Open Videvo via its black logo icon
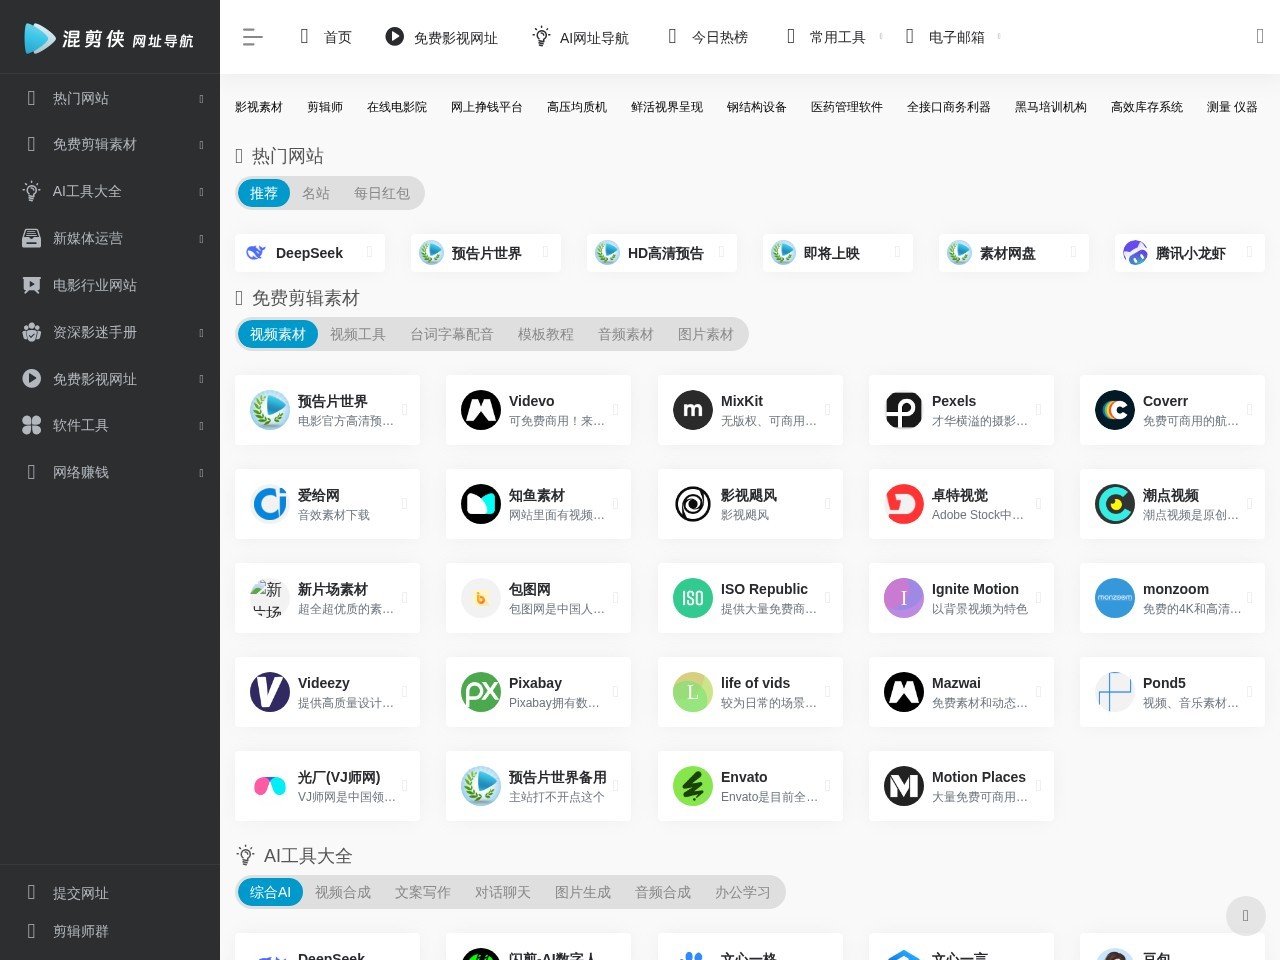Viewport: 1280px width, 960px height. [481, 410]
